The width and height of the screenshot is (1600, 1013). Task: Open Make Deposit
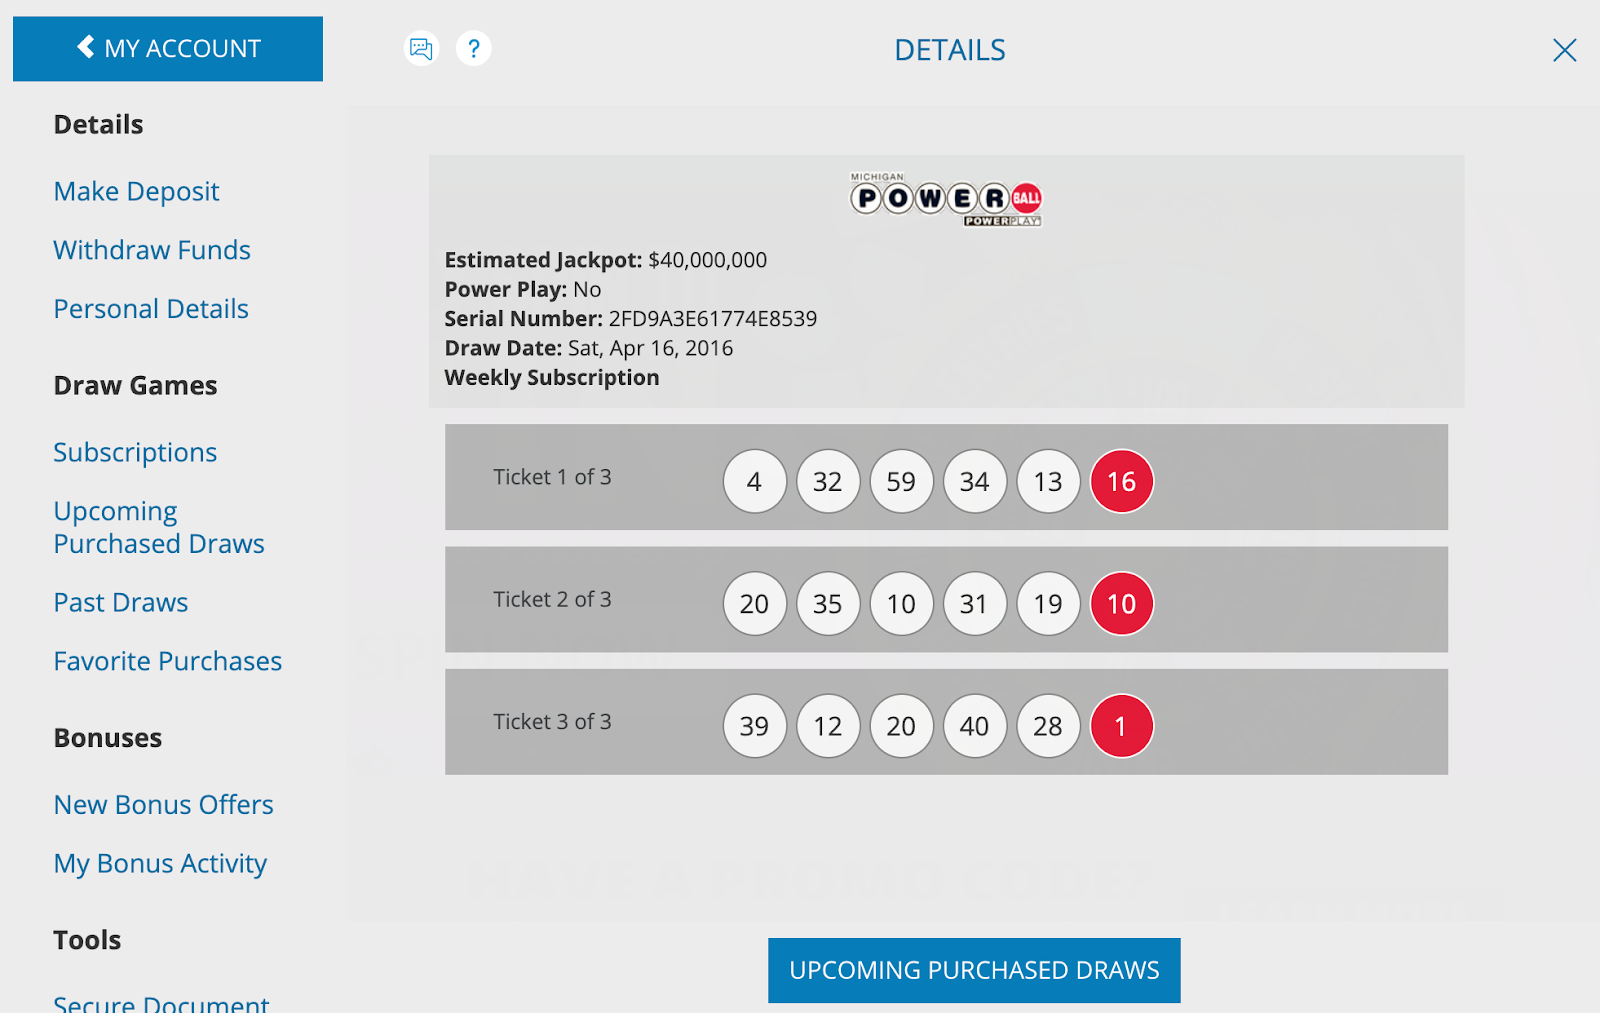(x=136, y=191)
